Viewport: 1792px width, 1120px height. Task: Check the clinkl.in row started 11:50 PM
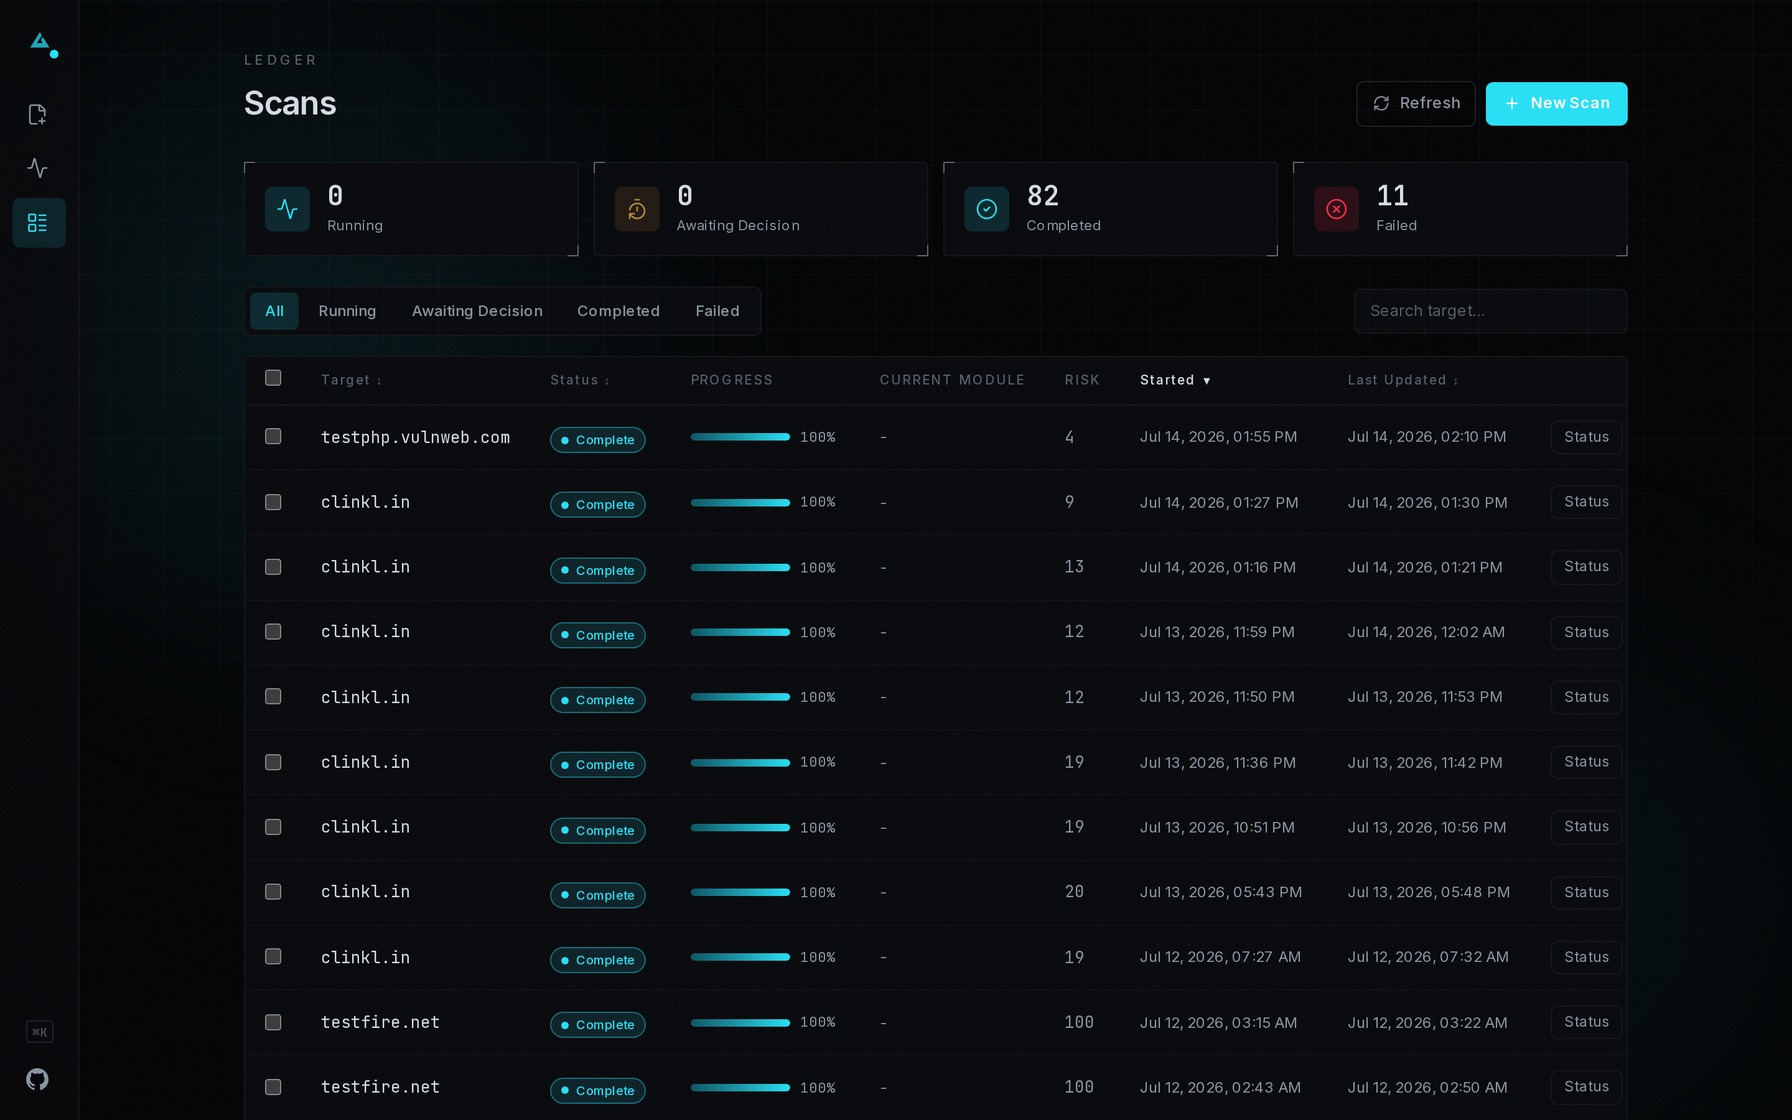click(273, 696)
